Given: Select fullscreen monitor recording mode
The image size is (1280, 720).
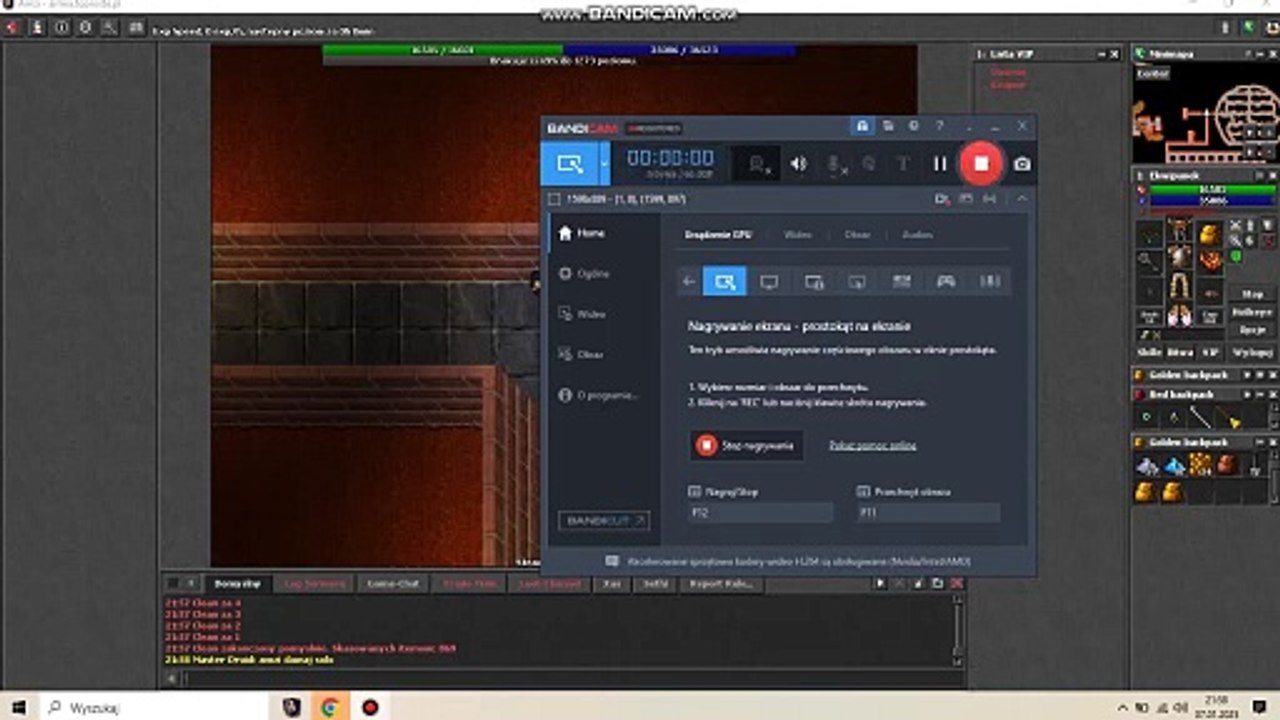Looking at the screenshot, I should pyautogui.click(x=769, y=282).
